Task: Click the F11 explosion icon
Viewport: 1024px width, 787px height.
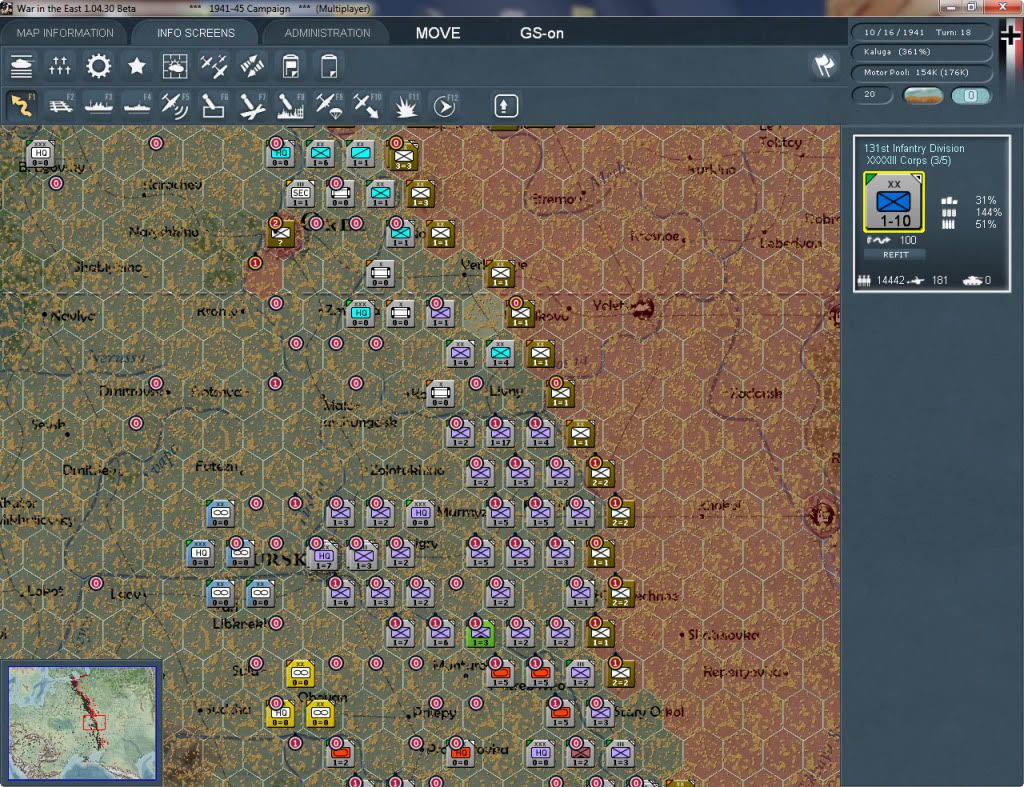Action: click(x=406, y=106)
